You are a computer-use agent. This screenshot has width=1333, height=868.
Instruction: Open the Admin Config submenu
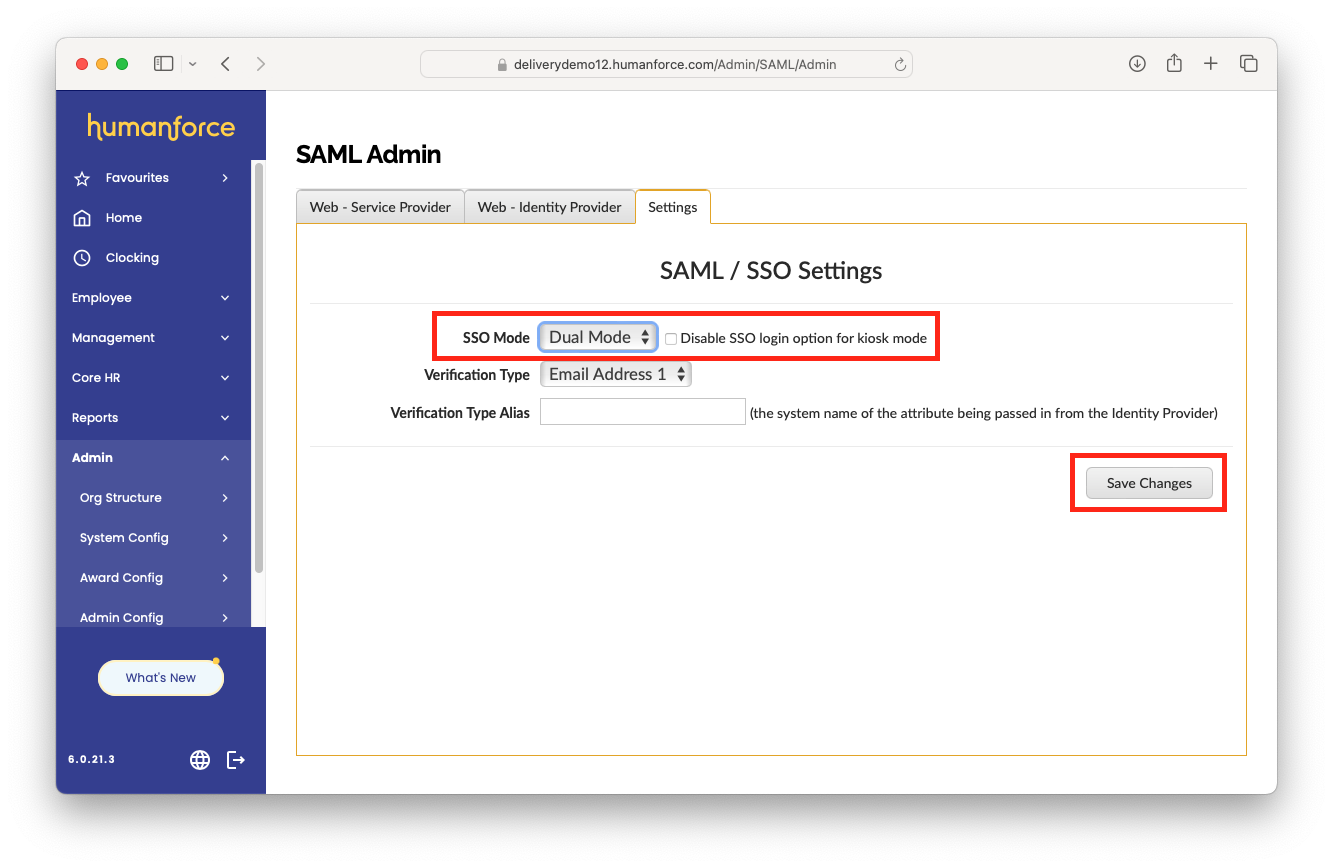[153, 616]
